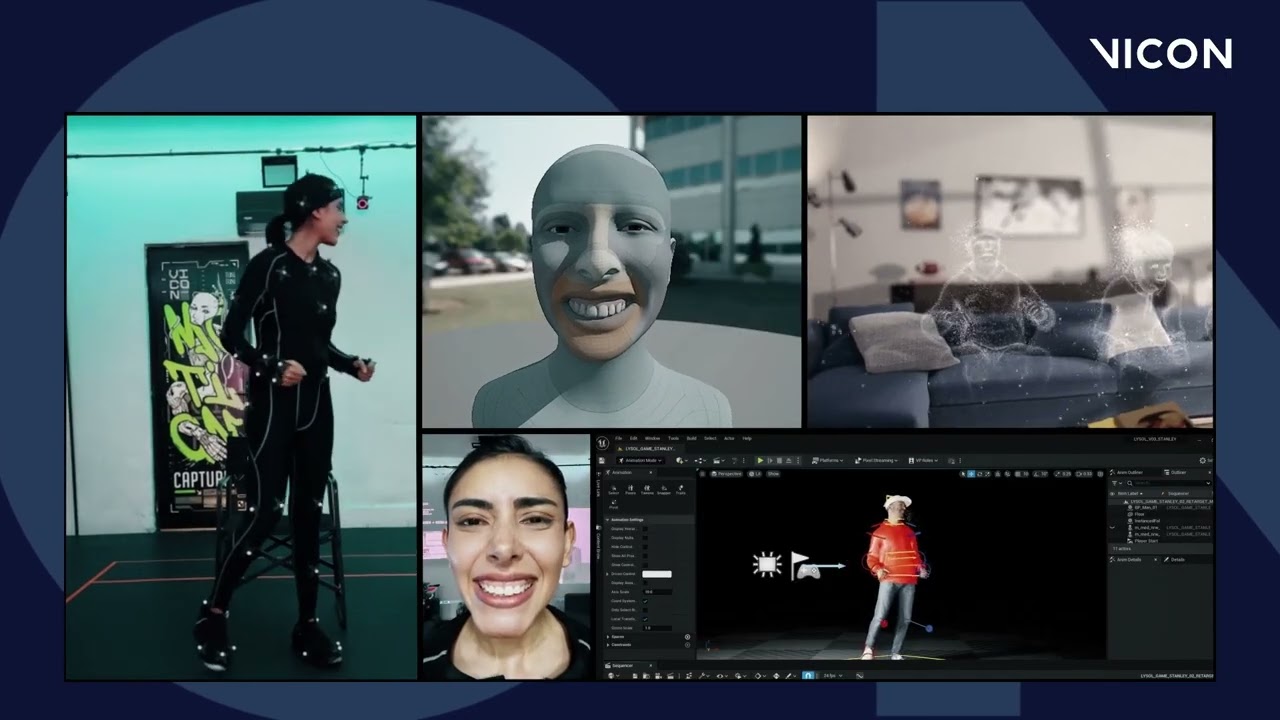1280x720 pixels.
Task: Click the Save icon in main toolbar
Action: pyautogui.click(x=601, y=461)
